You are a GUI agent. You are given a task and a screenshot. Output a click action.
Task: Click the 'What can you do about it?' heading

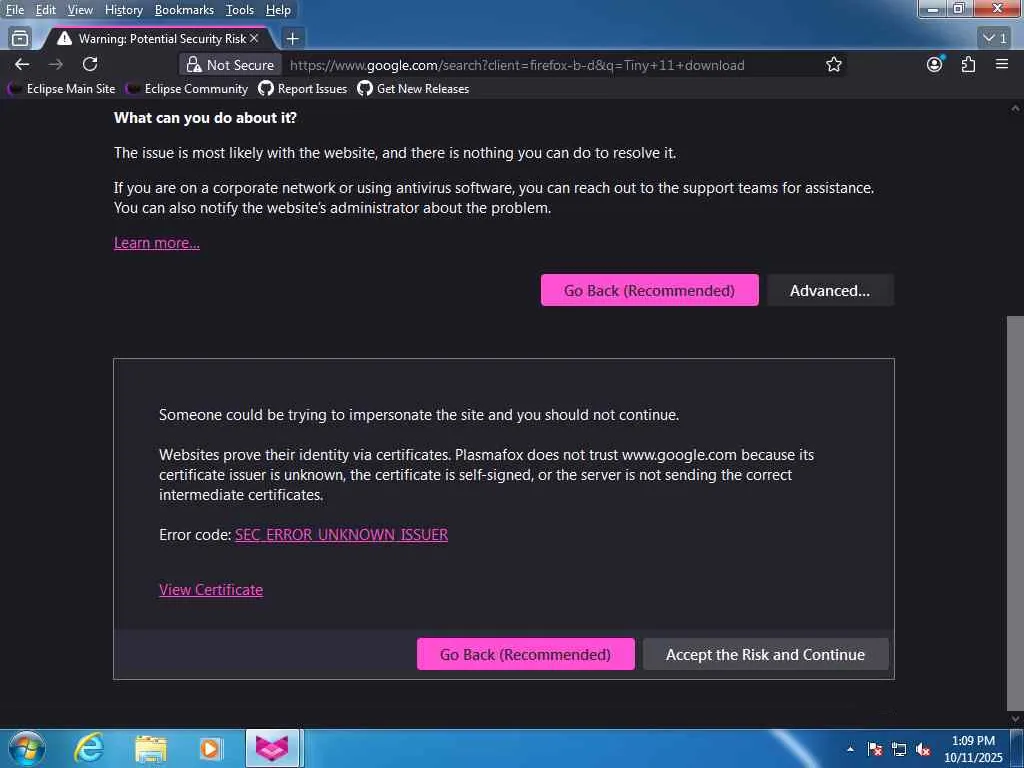point(205,118)
